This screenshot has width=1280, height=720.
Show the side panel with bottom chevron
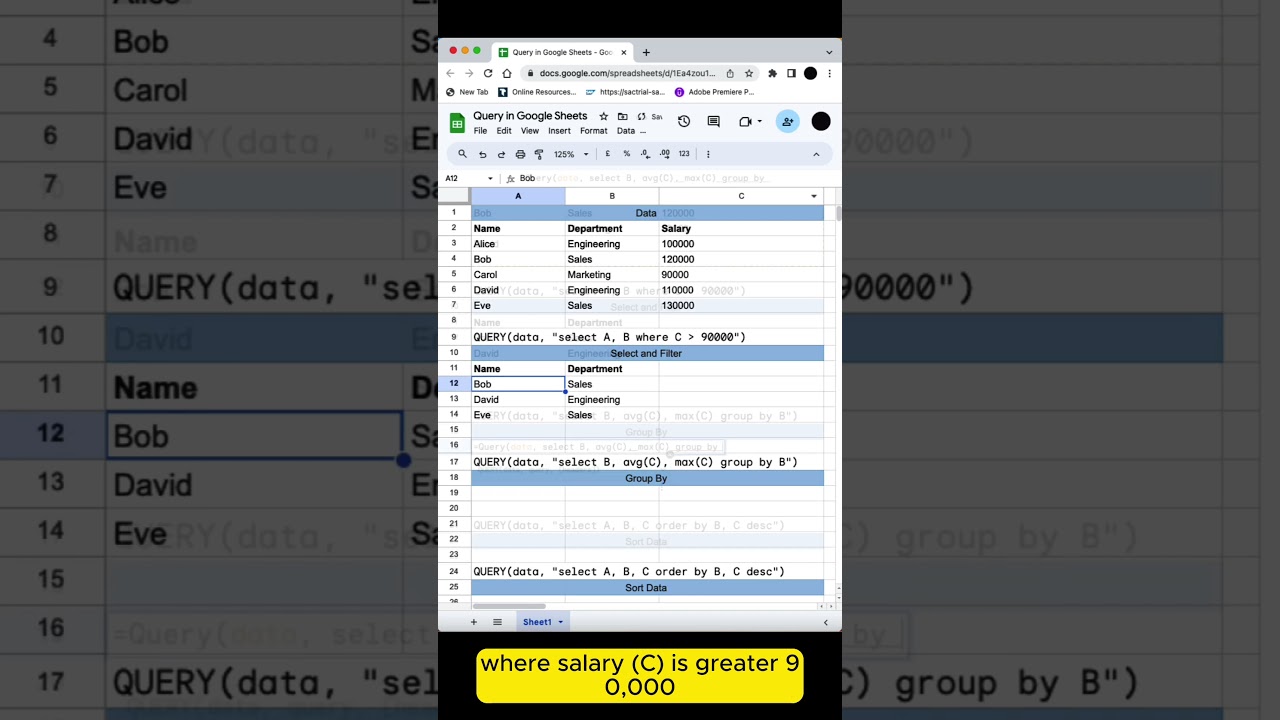(826, 622)
